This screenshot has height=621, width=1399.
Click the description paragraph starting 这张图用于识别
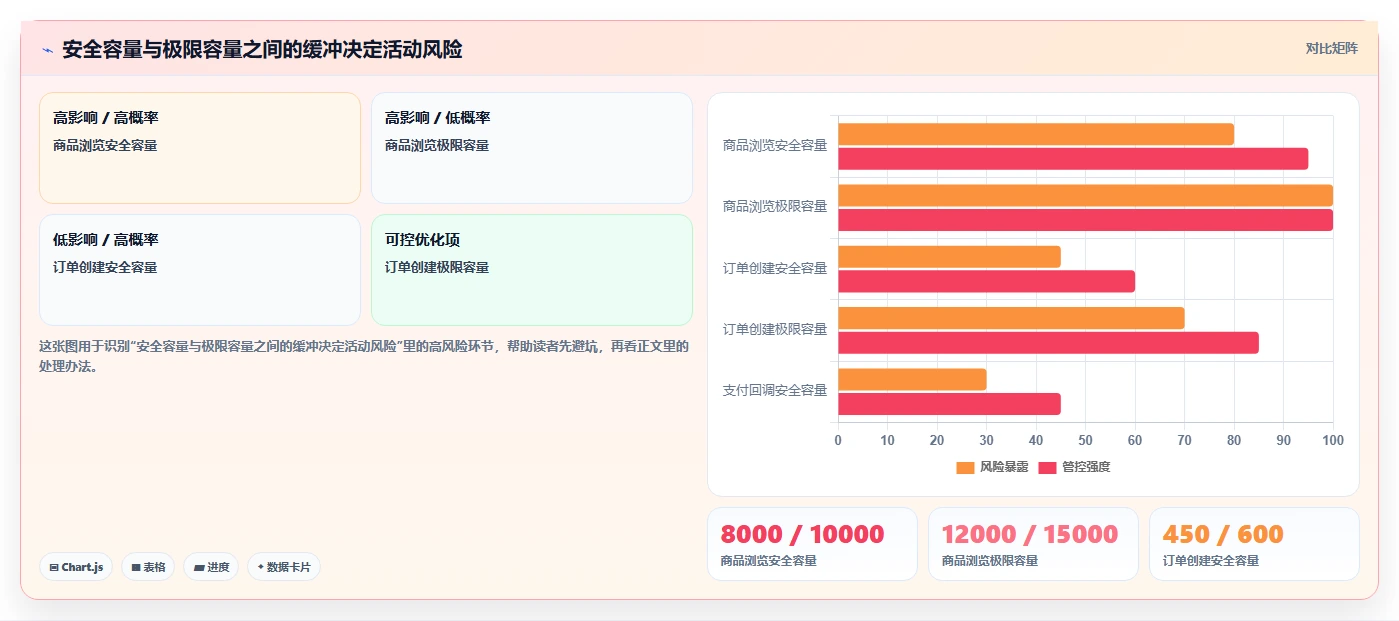pyautogui.click(x=364, y=356)
